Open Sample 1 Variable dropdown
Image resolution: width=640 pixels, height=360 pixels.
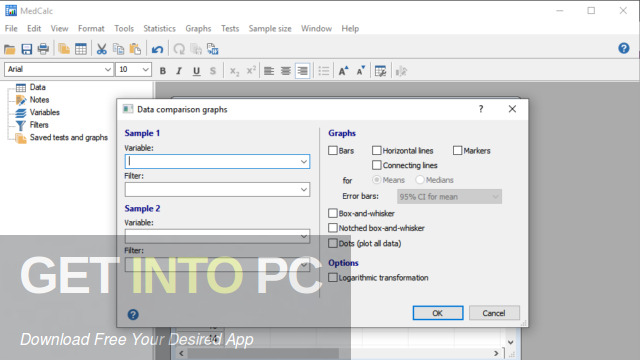304,162
